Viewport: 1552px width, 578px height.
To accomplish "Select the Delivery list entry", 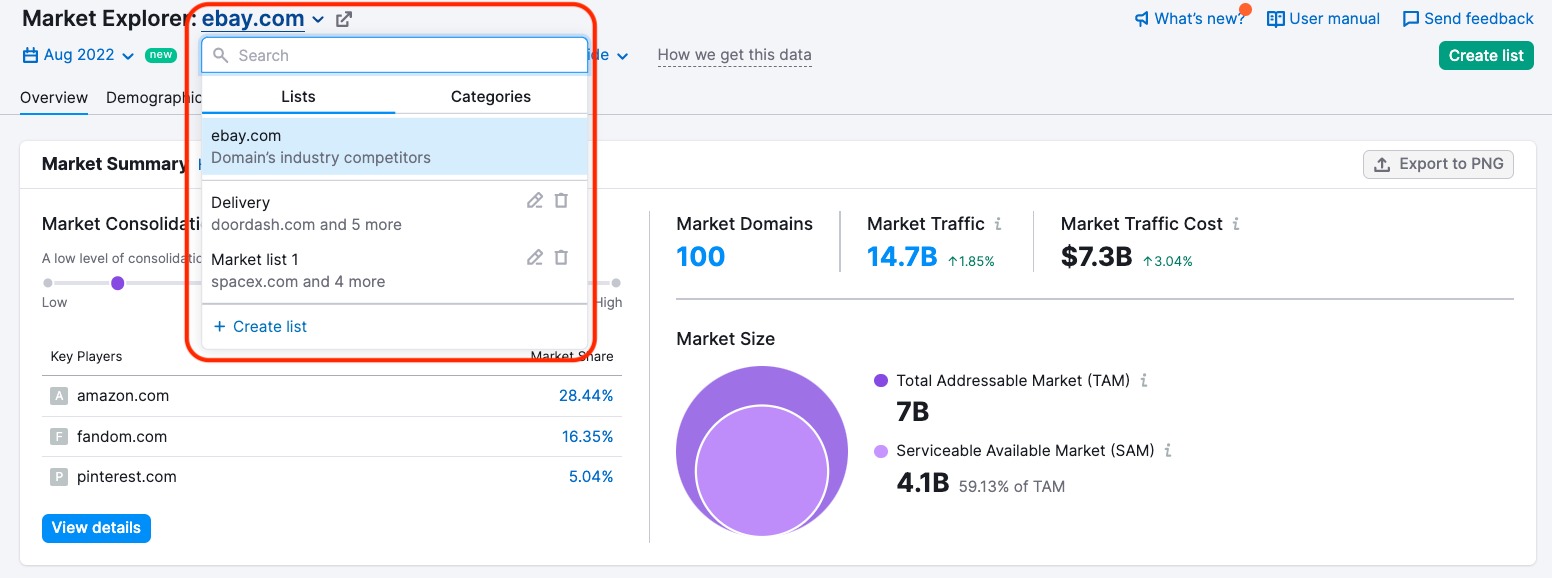I will 394,213.
